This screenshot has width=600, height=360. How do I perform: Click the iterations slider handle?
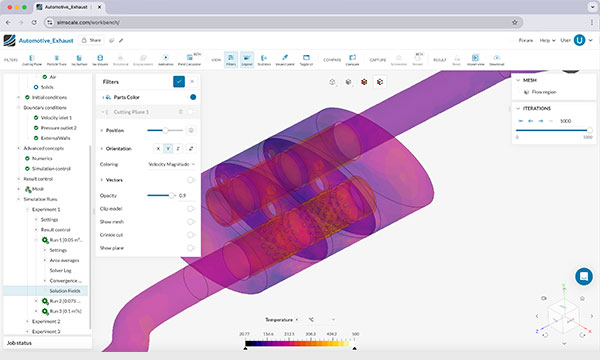(x=590, y=130)
